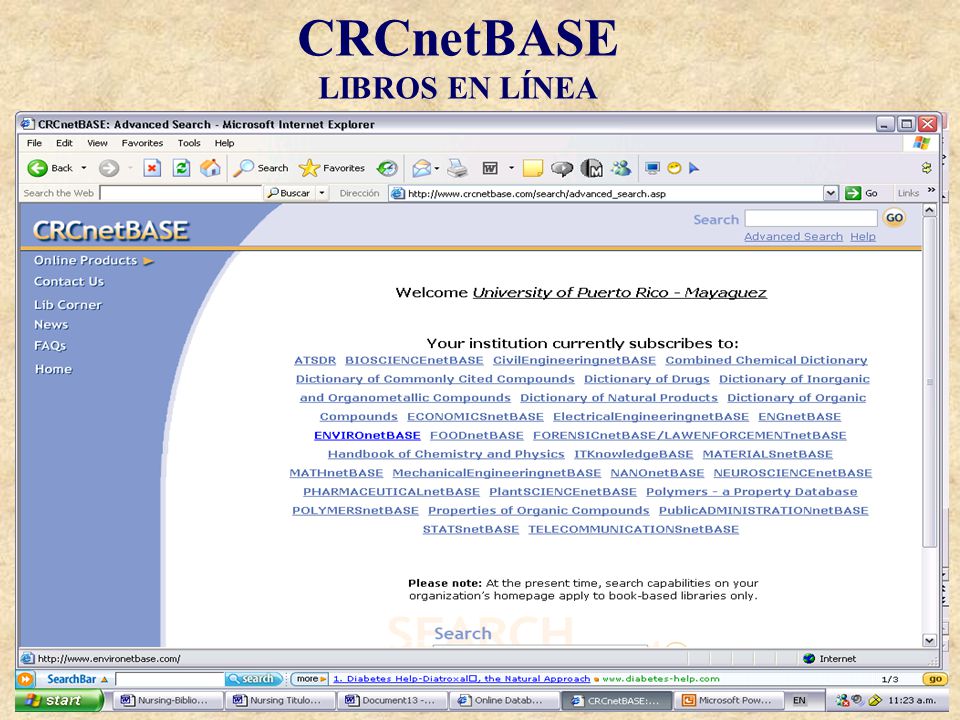Click the Buscar button
Image resolution: width=960 pixels, height=720 pixels.
[290, 193]
